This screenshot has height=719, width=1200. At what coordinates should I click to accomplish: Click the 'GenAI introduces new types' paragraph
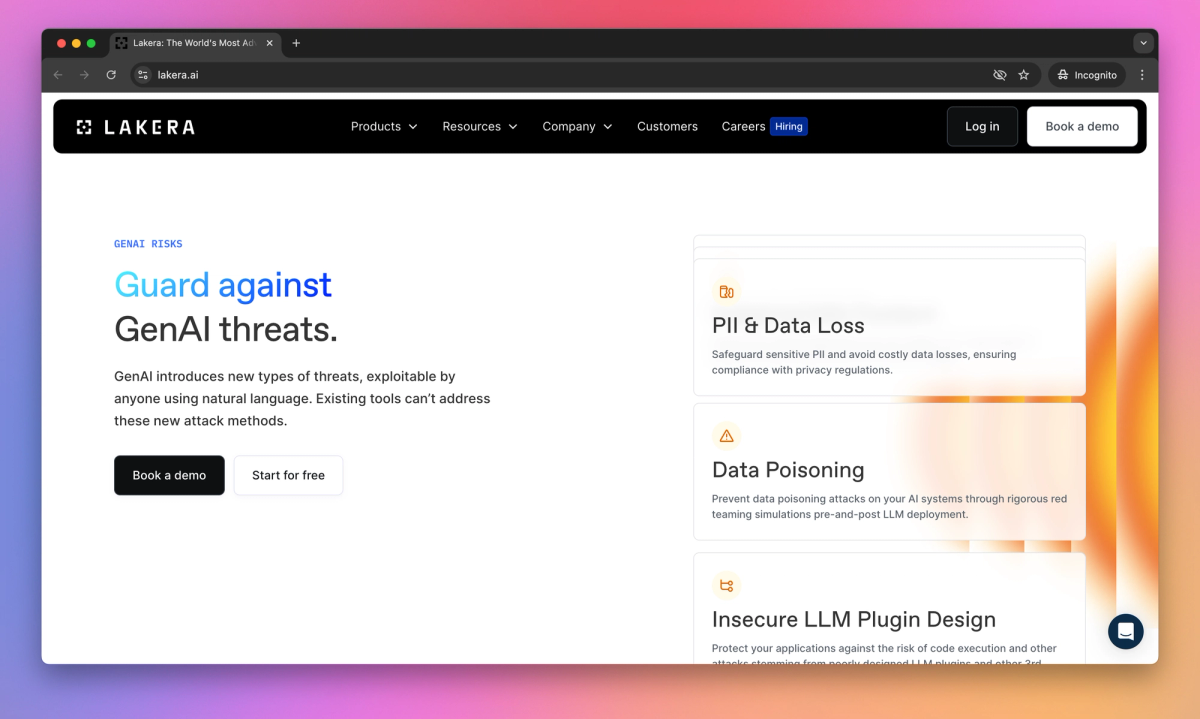302,399
